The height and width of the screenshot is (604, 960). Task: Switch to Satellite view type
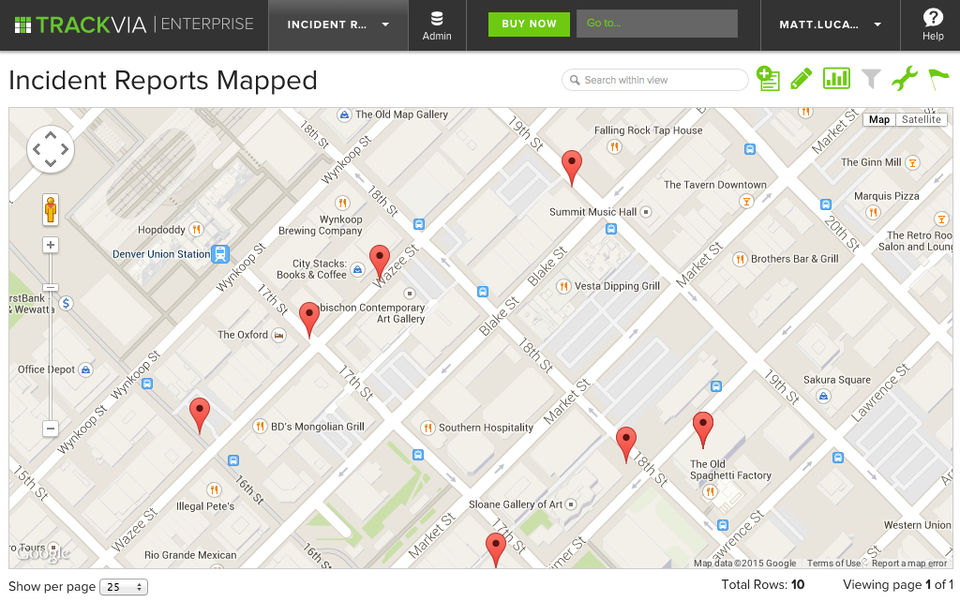pos(921,119)
